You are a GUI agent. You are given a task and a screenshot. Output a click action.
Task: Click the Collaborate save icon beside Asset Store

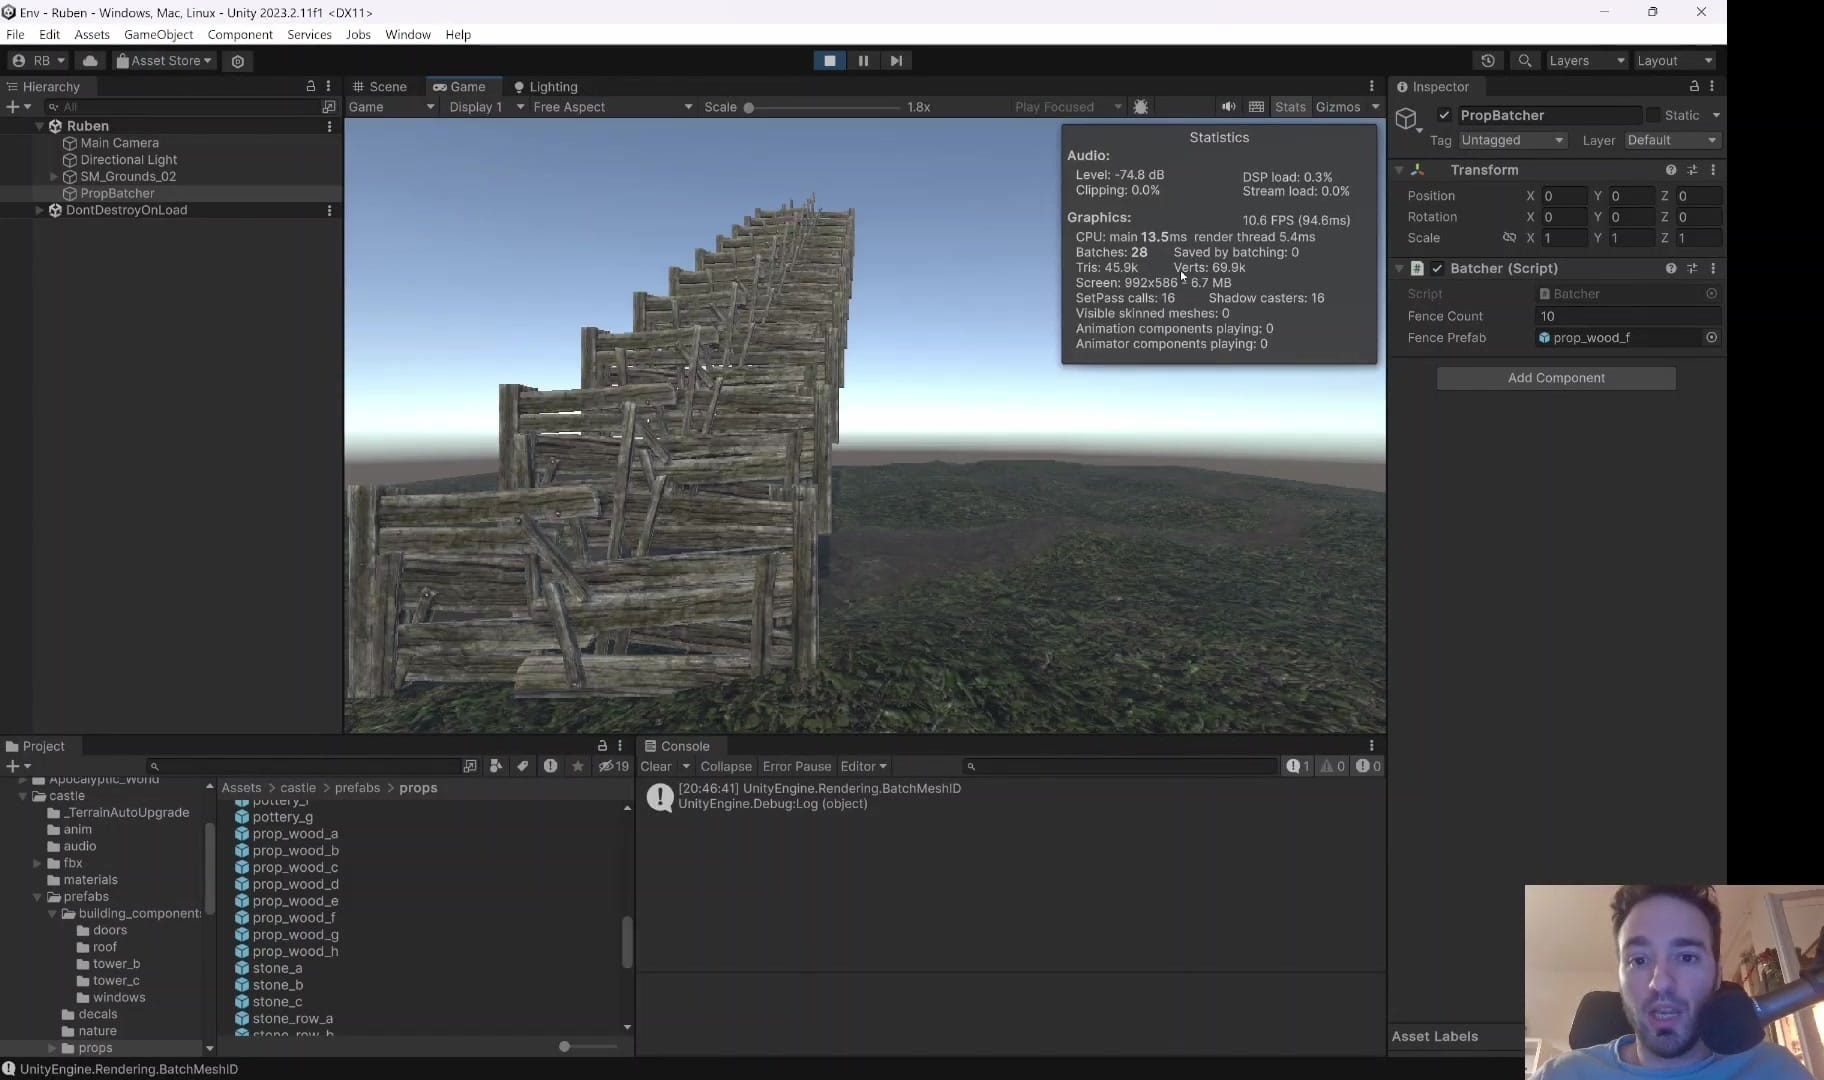(x=238, y=61)
